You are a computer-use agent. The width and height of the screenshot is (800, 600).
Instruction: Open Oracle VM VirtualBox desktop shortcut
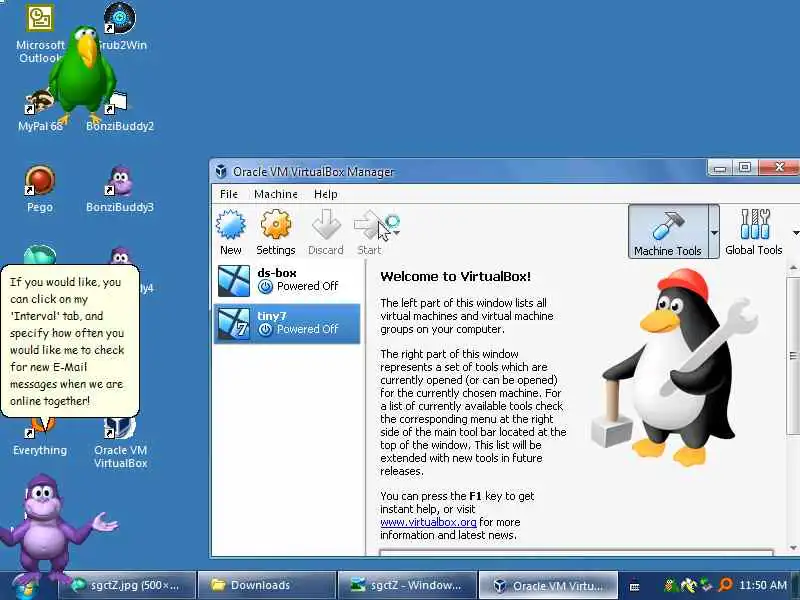point(120,442)
